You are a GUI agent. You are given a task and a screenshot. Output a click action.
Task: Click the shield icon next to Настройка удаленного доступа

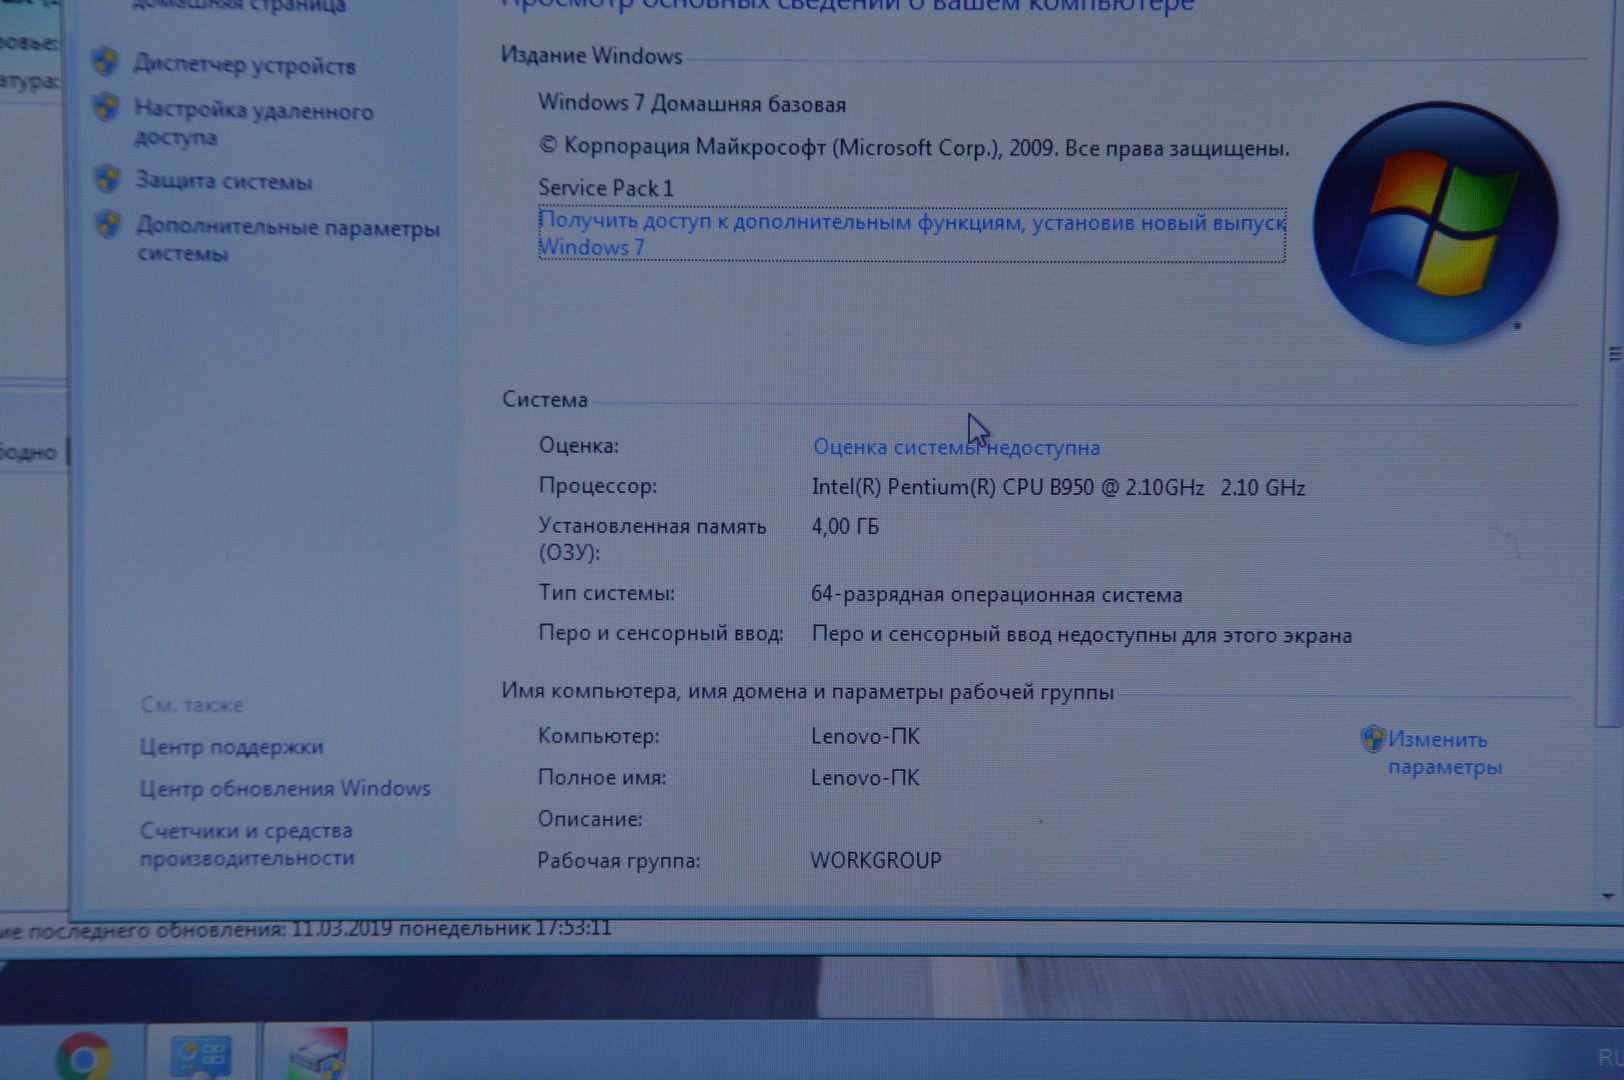coord(106,107)
